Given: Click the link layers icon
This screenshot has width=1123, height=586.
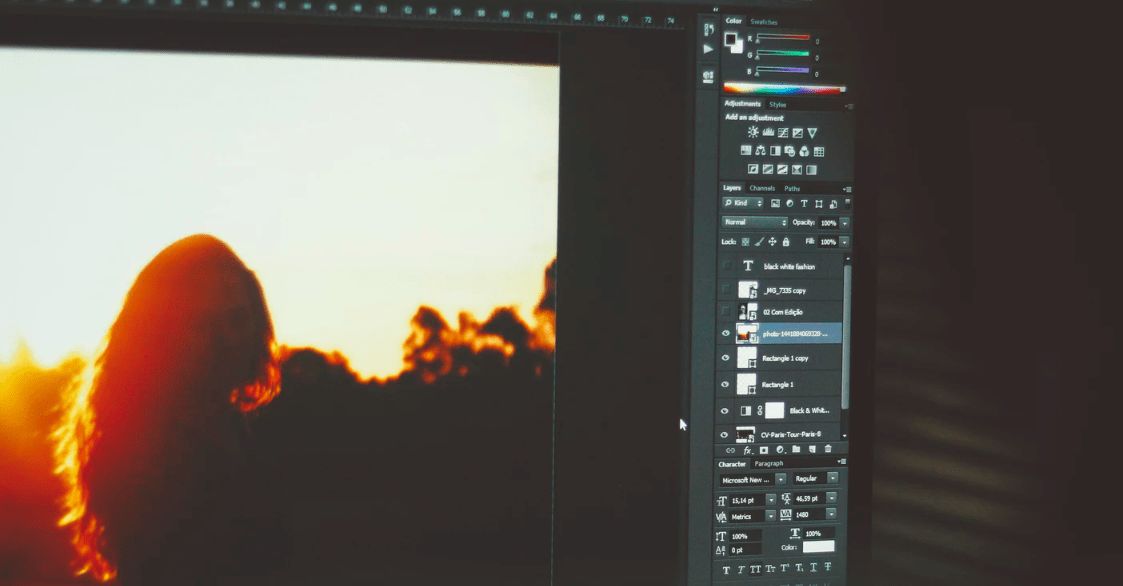Looking at the screenshot, I should pos(731,451).
